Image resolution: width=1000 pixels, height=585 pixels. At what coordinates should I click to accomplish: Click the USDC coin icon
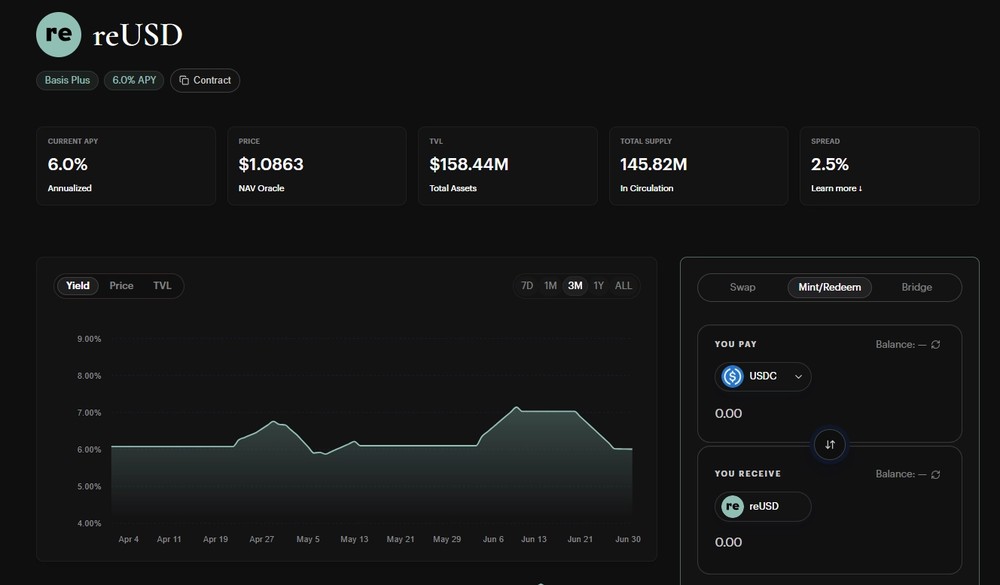coord(732,376)
